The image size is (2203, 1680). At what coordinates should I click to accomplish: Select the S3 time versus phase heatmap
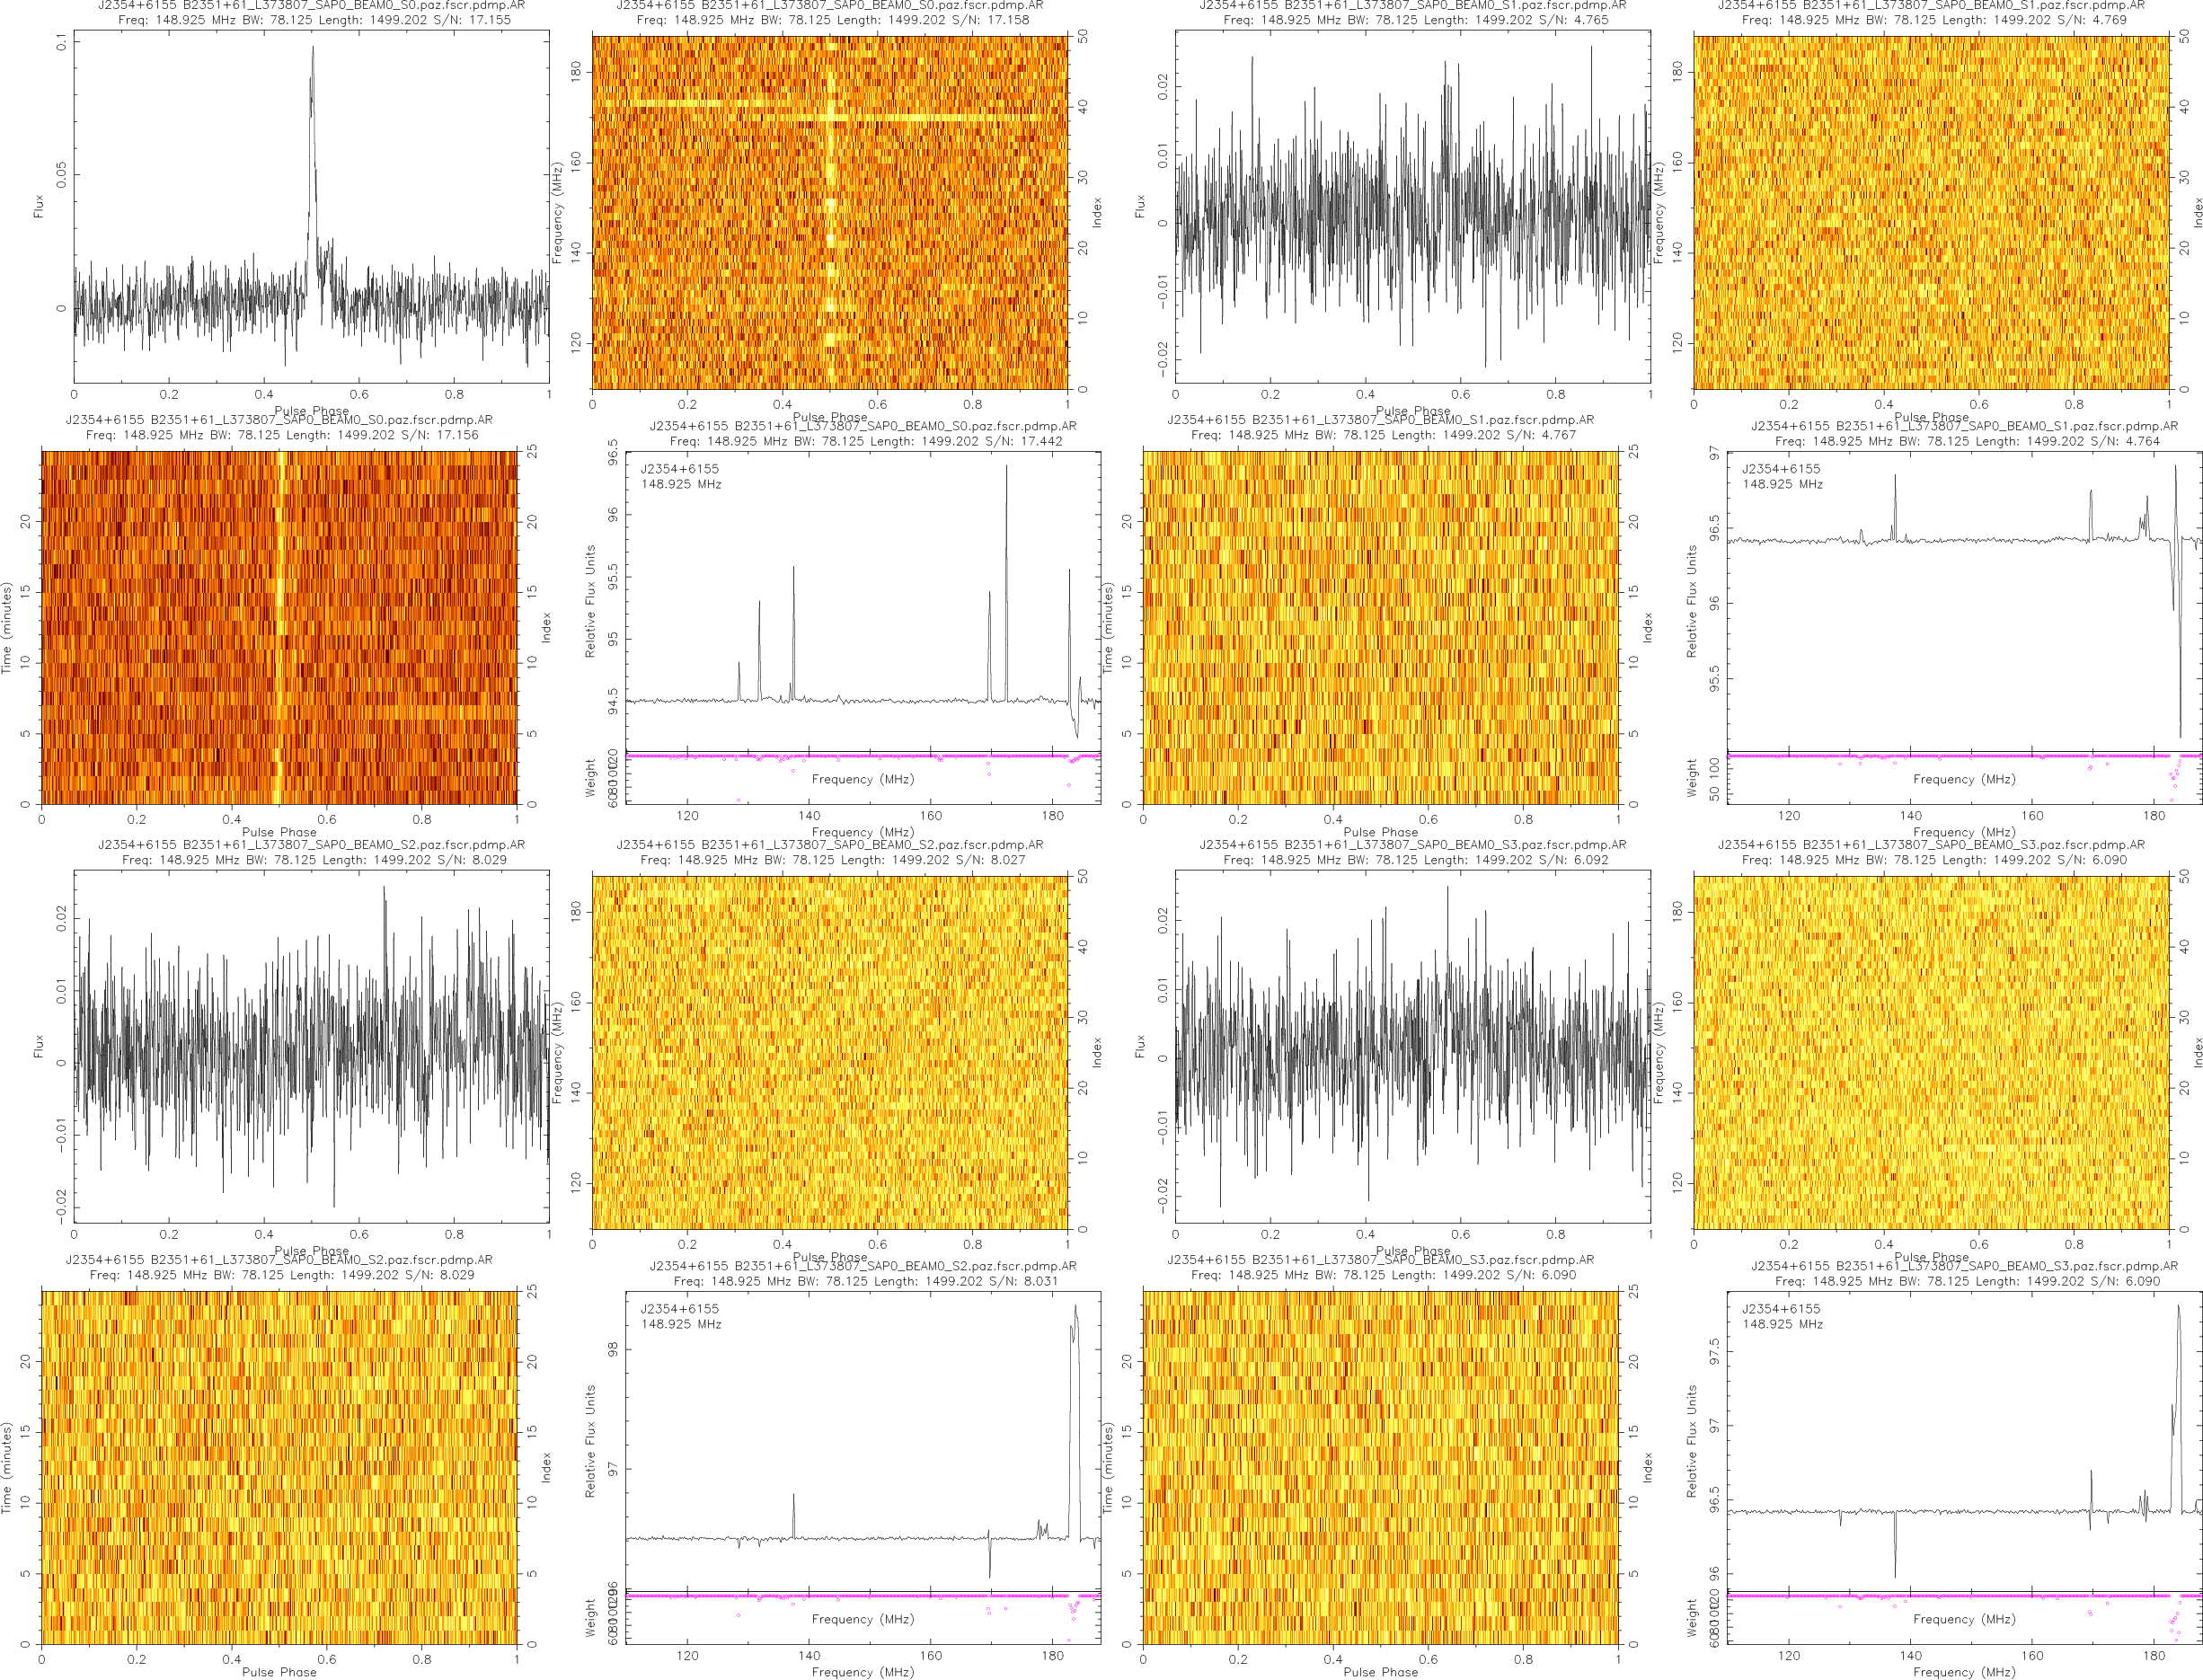pyautogui.click(x=1380, y=1467)
